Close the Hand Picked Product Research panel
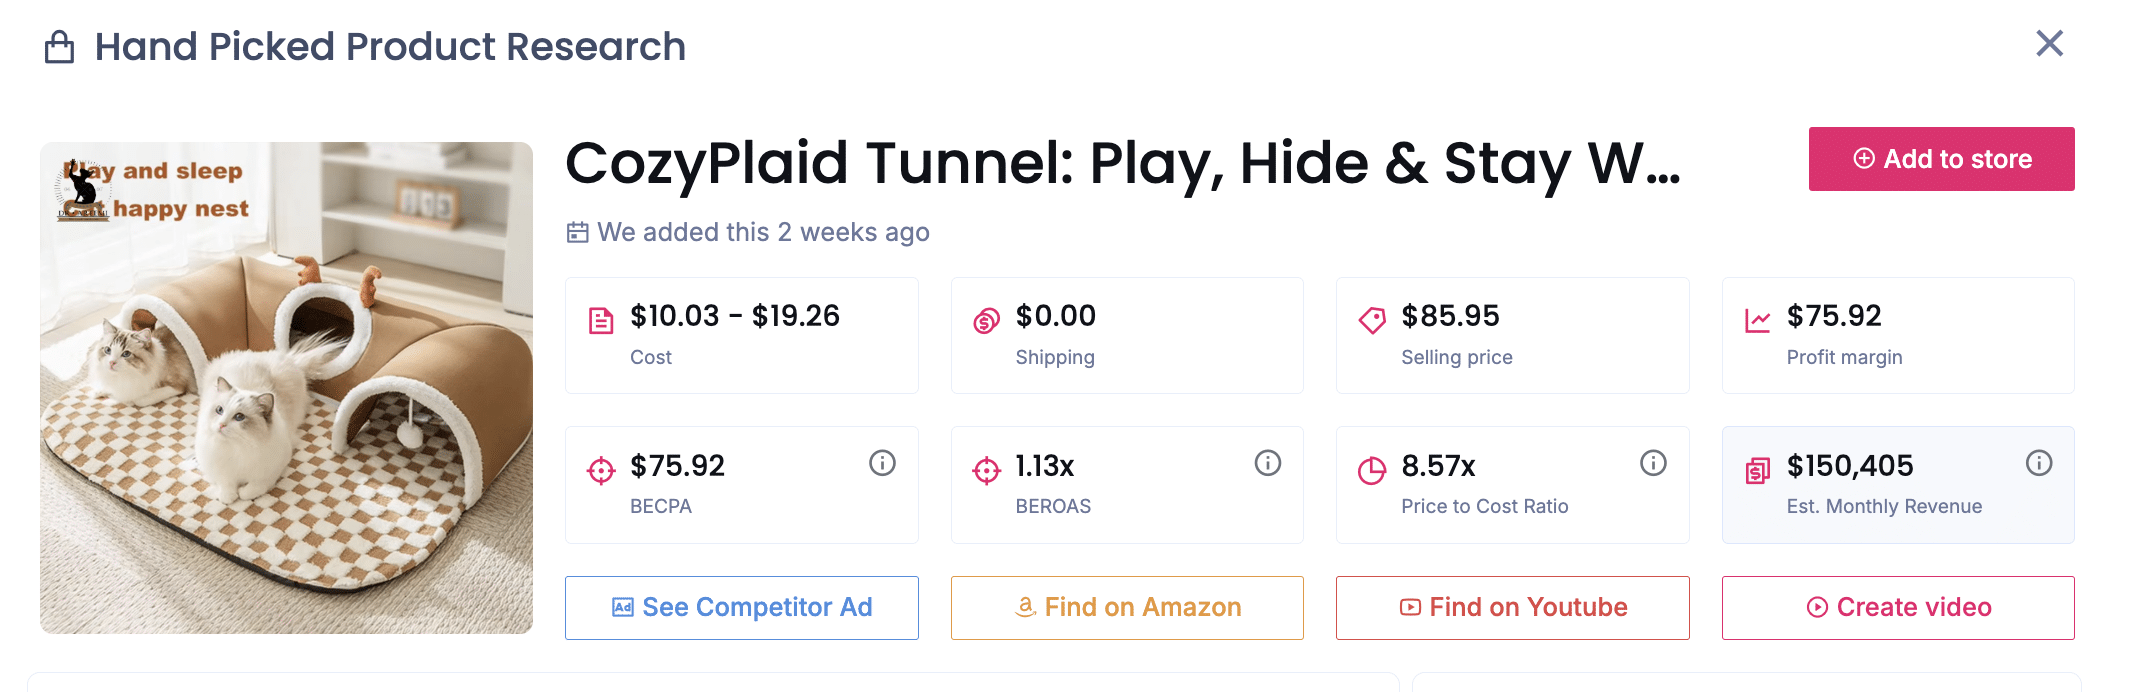 click(x=2049, y=43)
